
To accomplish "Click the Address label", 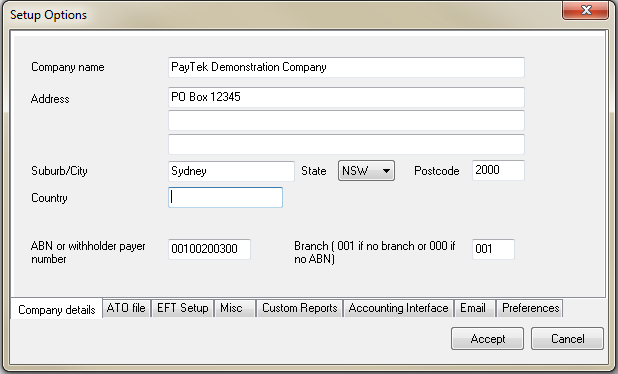I will [x=50, y=99].
